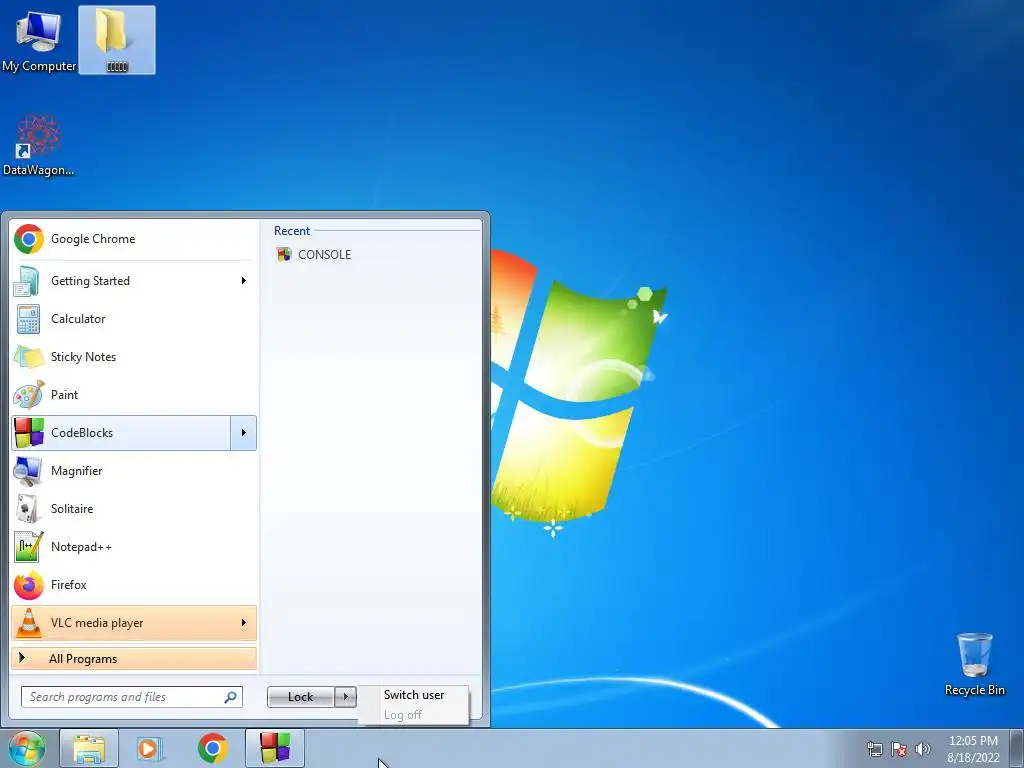Image resolution: width=1024 pixels, height=768 pixels.
Task: Open Chrome from the taskbar
Action: tap(212, 748)
